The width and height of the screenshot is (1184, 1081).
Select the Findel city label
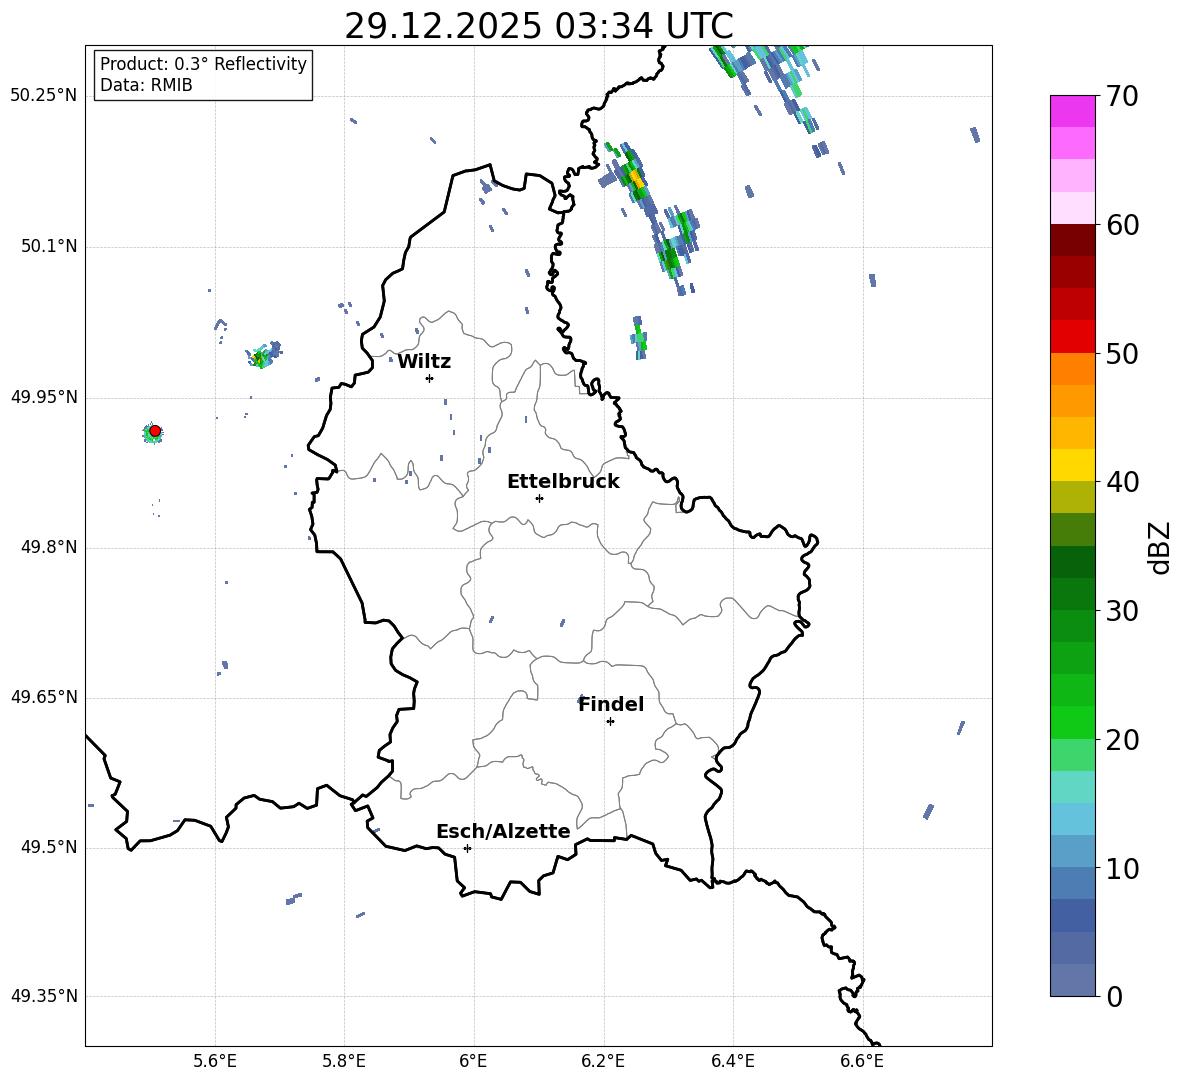(x=611, y=705)
